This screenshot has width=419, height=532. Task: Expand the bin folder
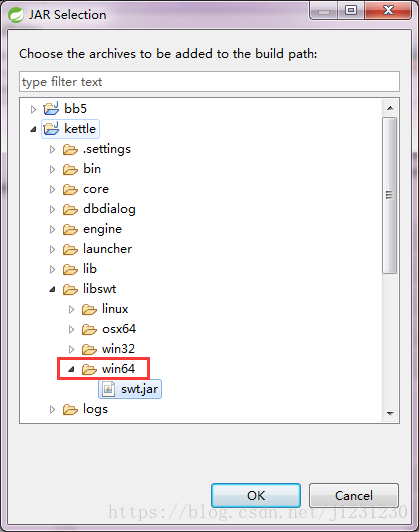pos(52,169)
